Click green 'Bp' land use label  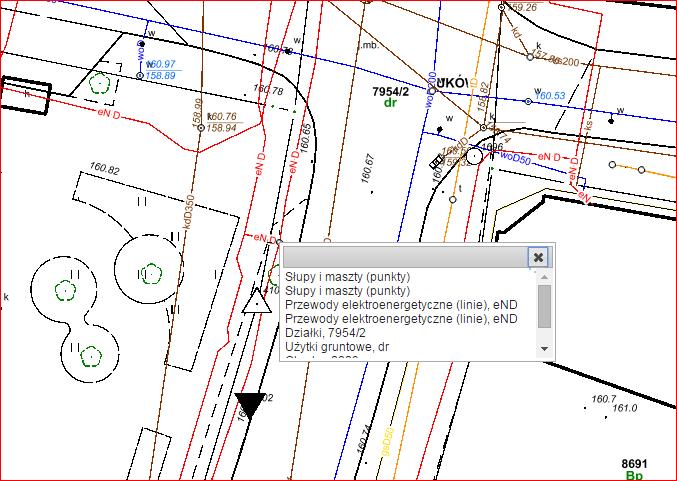point(634,476)
